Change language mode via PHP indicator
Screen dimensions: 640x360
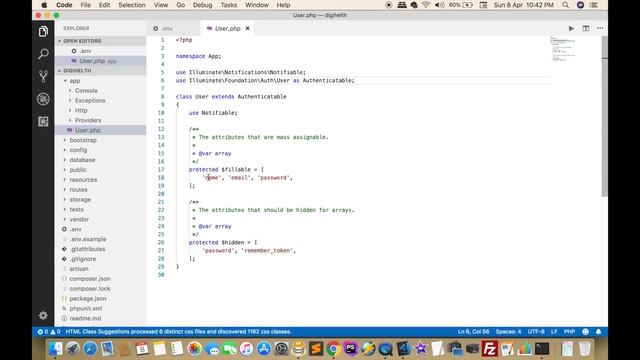[569, 331]
